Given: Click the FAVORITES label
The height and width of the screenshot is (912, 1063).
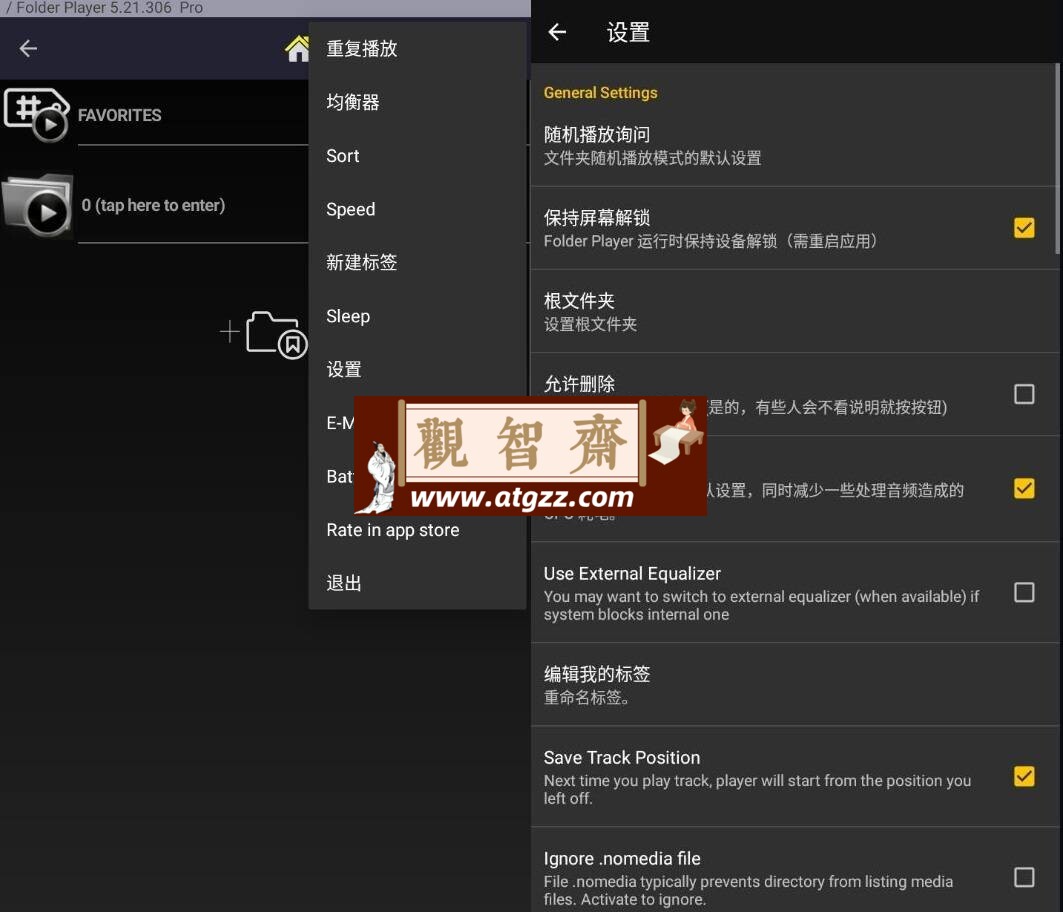Looking at the screenshot, I should pos(119,115).
